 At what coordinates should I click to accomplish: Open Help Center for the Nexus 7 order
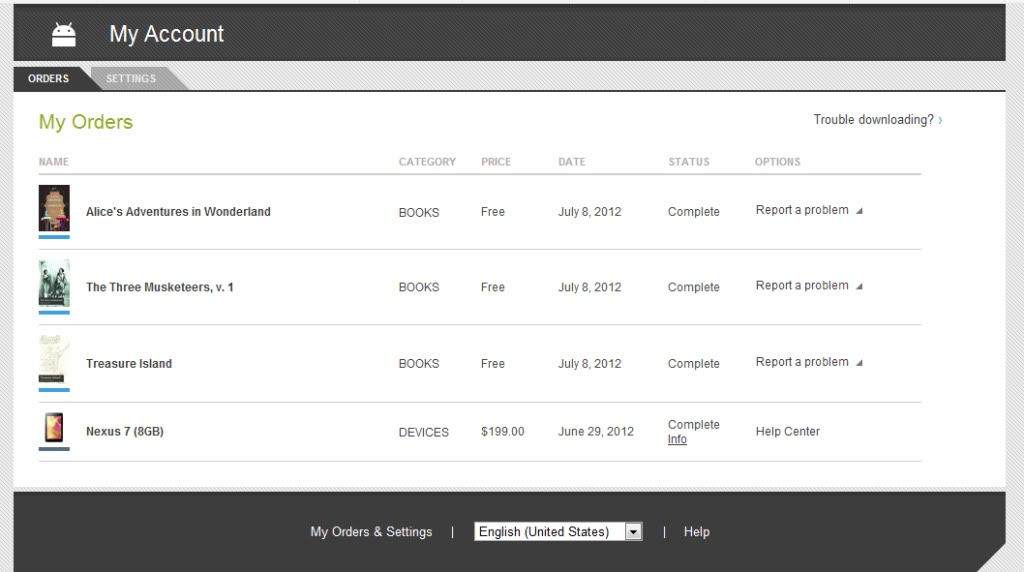(788, 432)
